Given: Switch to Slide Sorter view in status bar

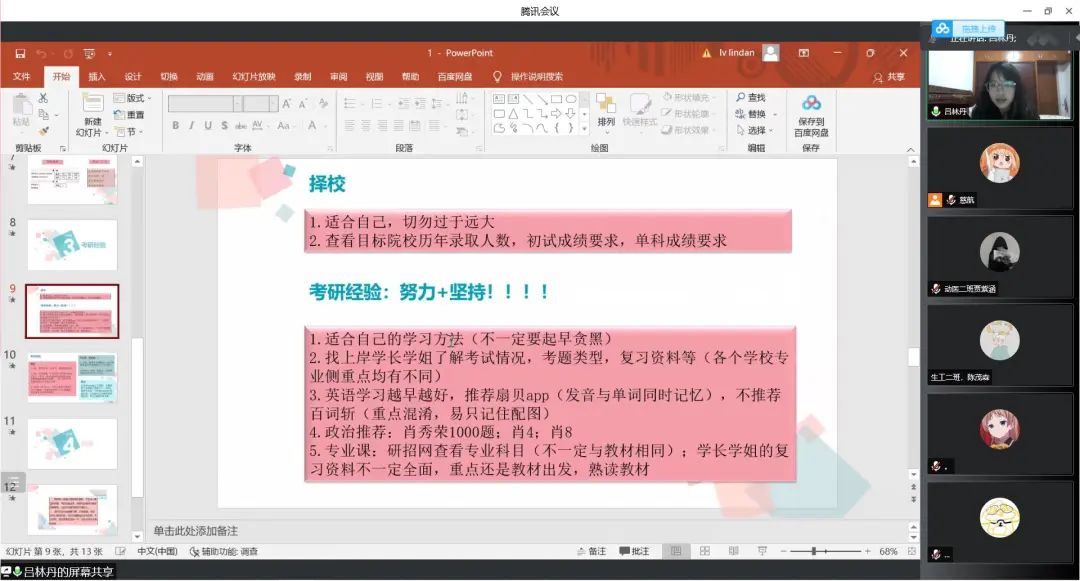Looking at the screenshot, I should 705,551.
